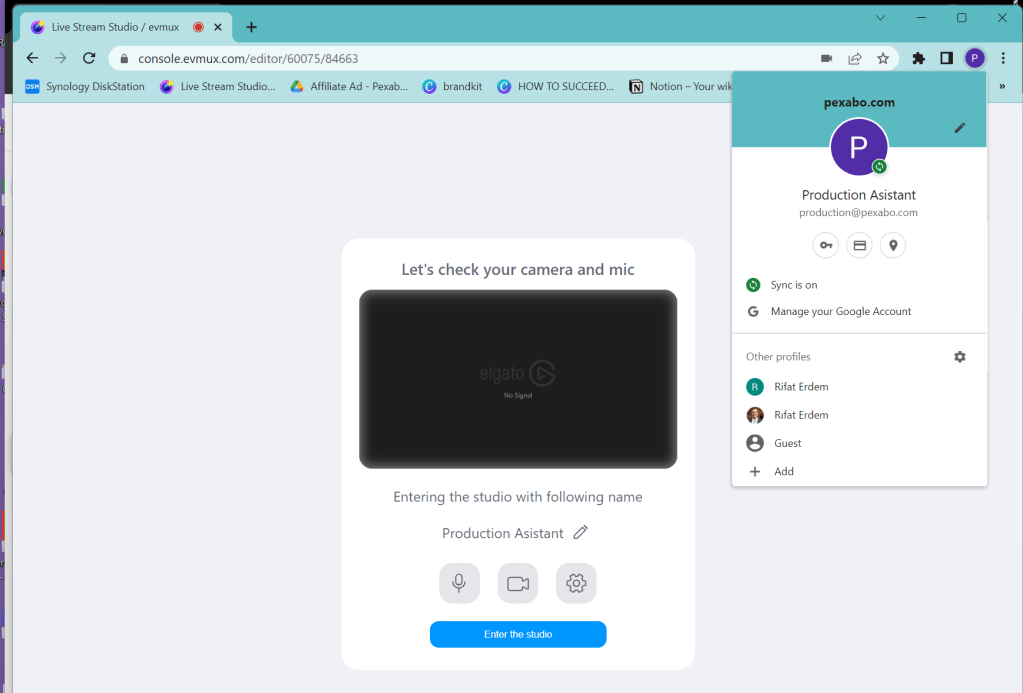Open tab search chevron in title bar

[881, 18]
